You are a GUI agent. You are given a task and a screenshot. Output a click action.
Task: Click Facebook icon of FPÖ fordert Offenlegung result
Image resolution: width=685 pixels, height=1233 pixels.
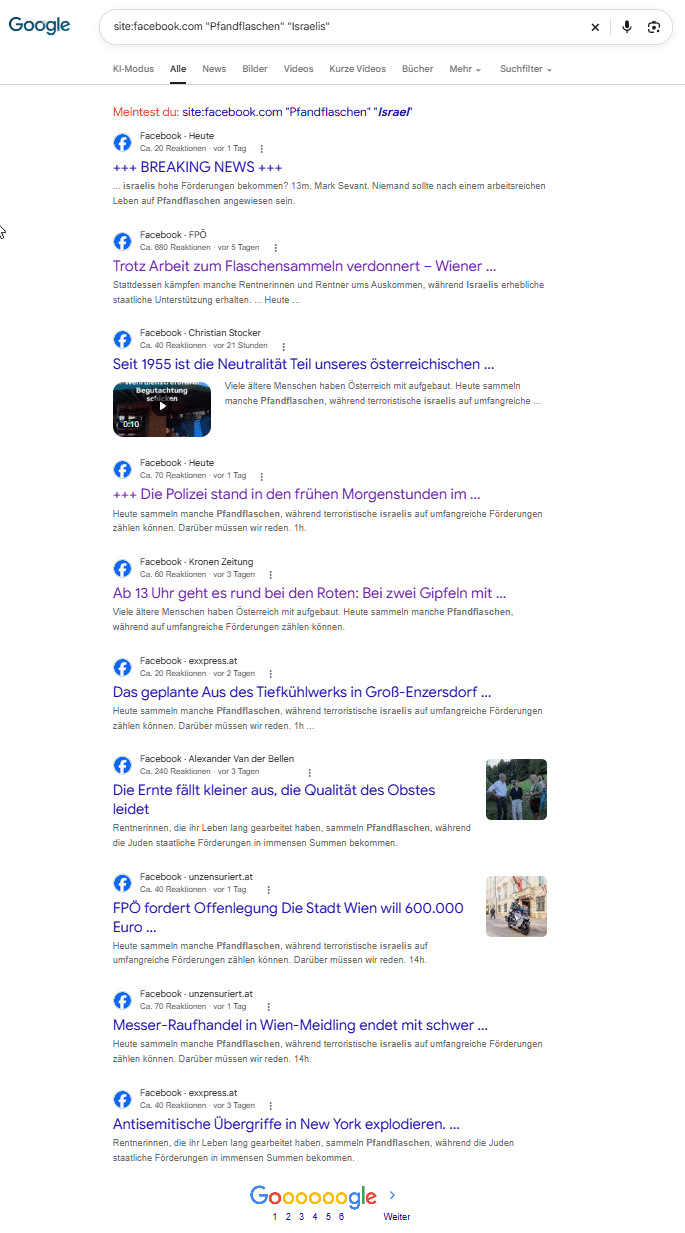(x=122, y=883)
